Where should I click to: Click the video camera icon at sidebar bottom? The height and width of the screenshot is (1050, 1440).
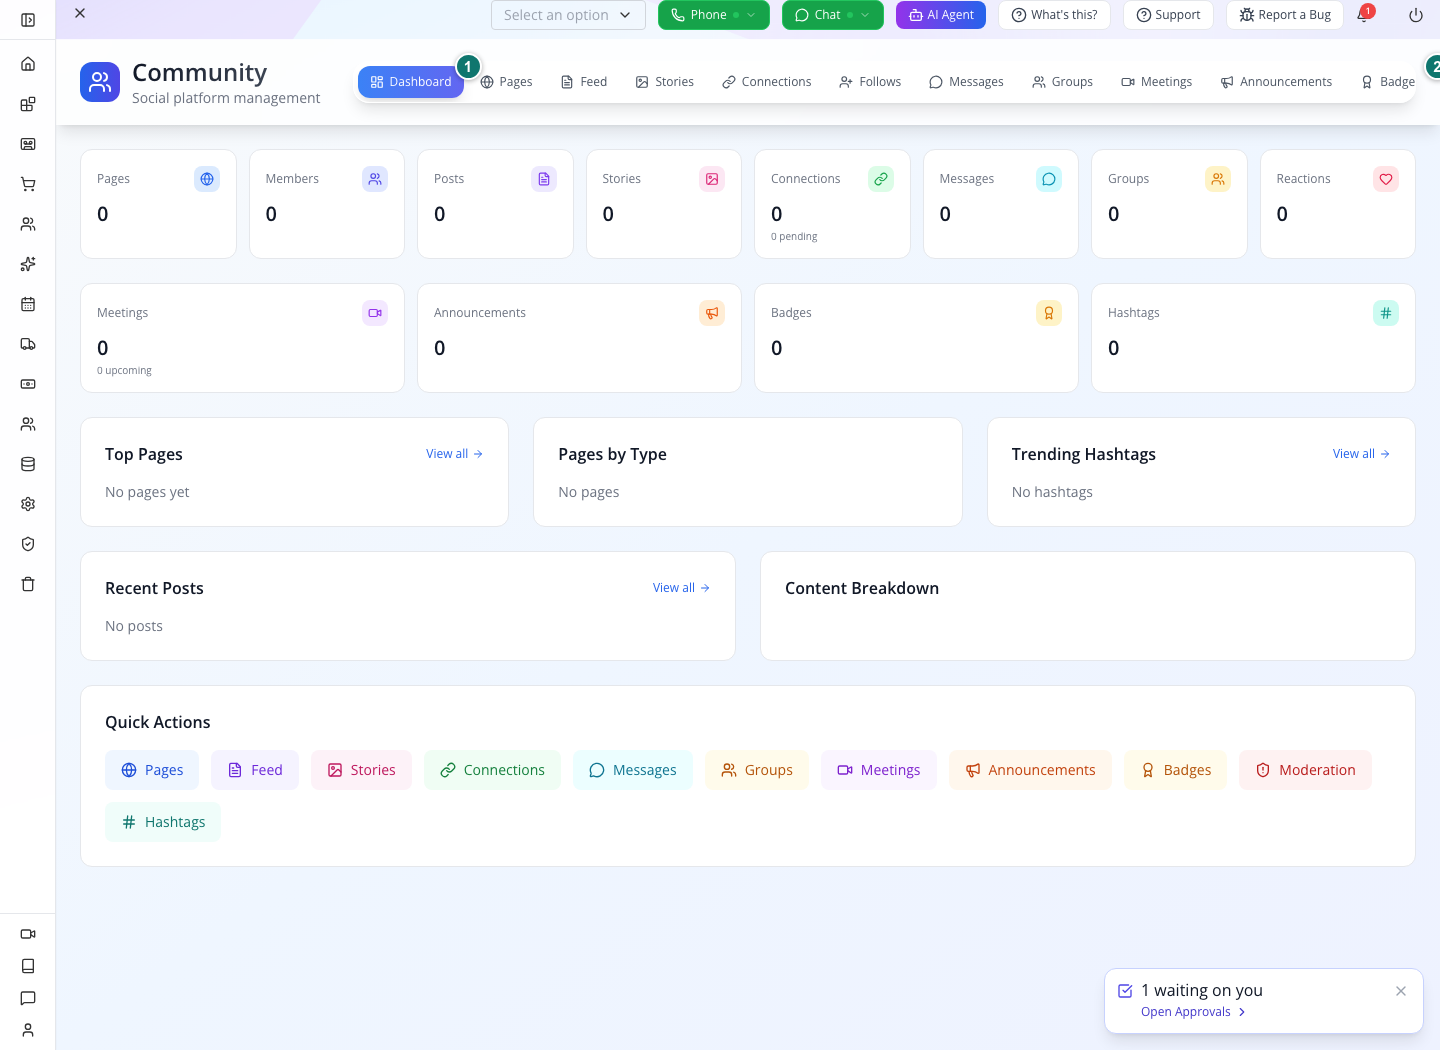coord(28,934)
